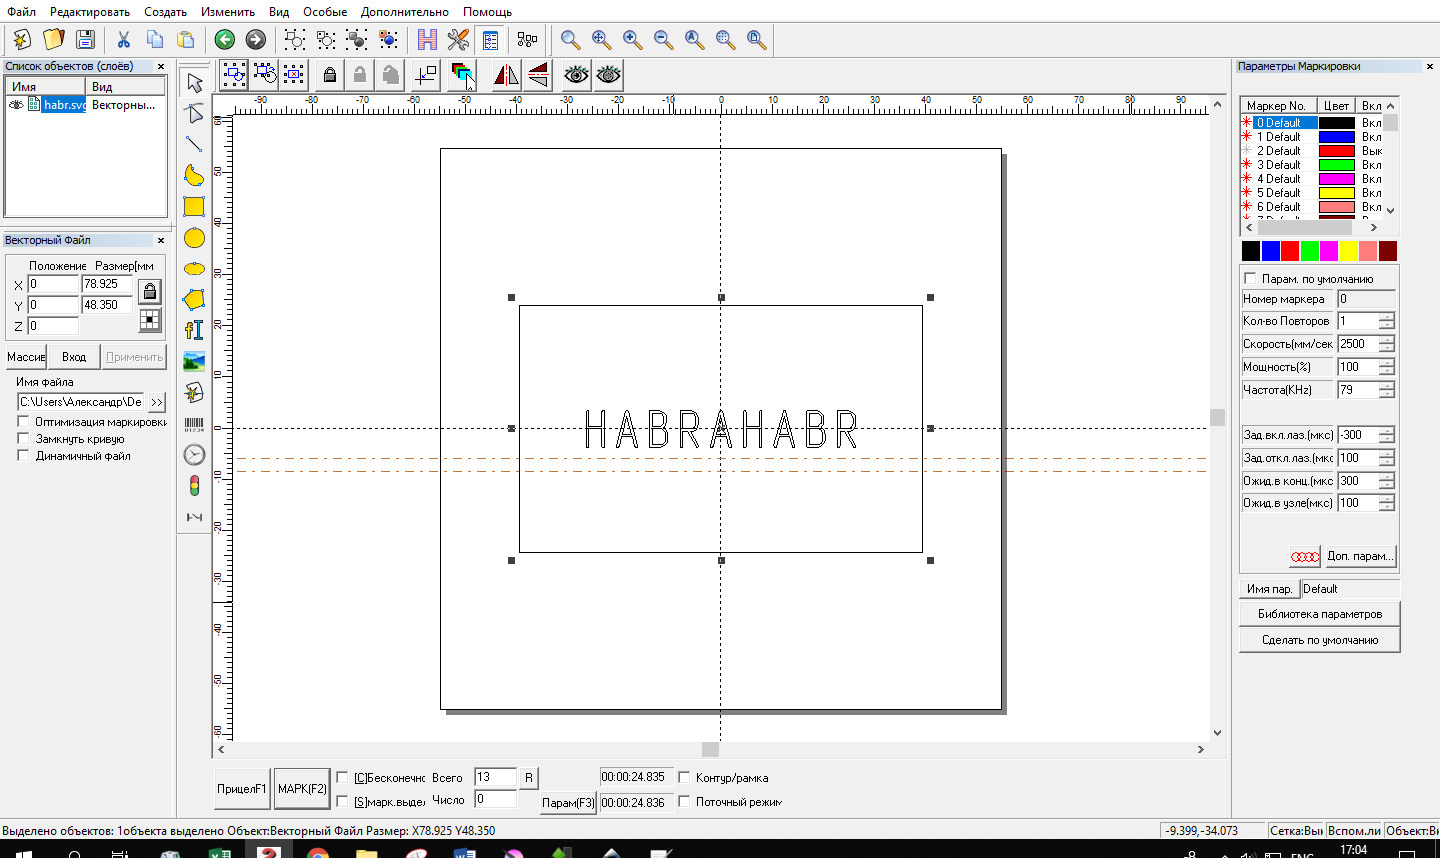Click the Mirror horizontally icon
Screen dimensions: 1440x858
[x=507, y=75]
